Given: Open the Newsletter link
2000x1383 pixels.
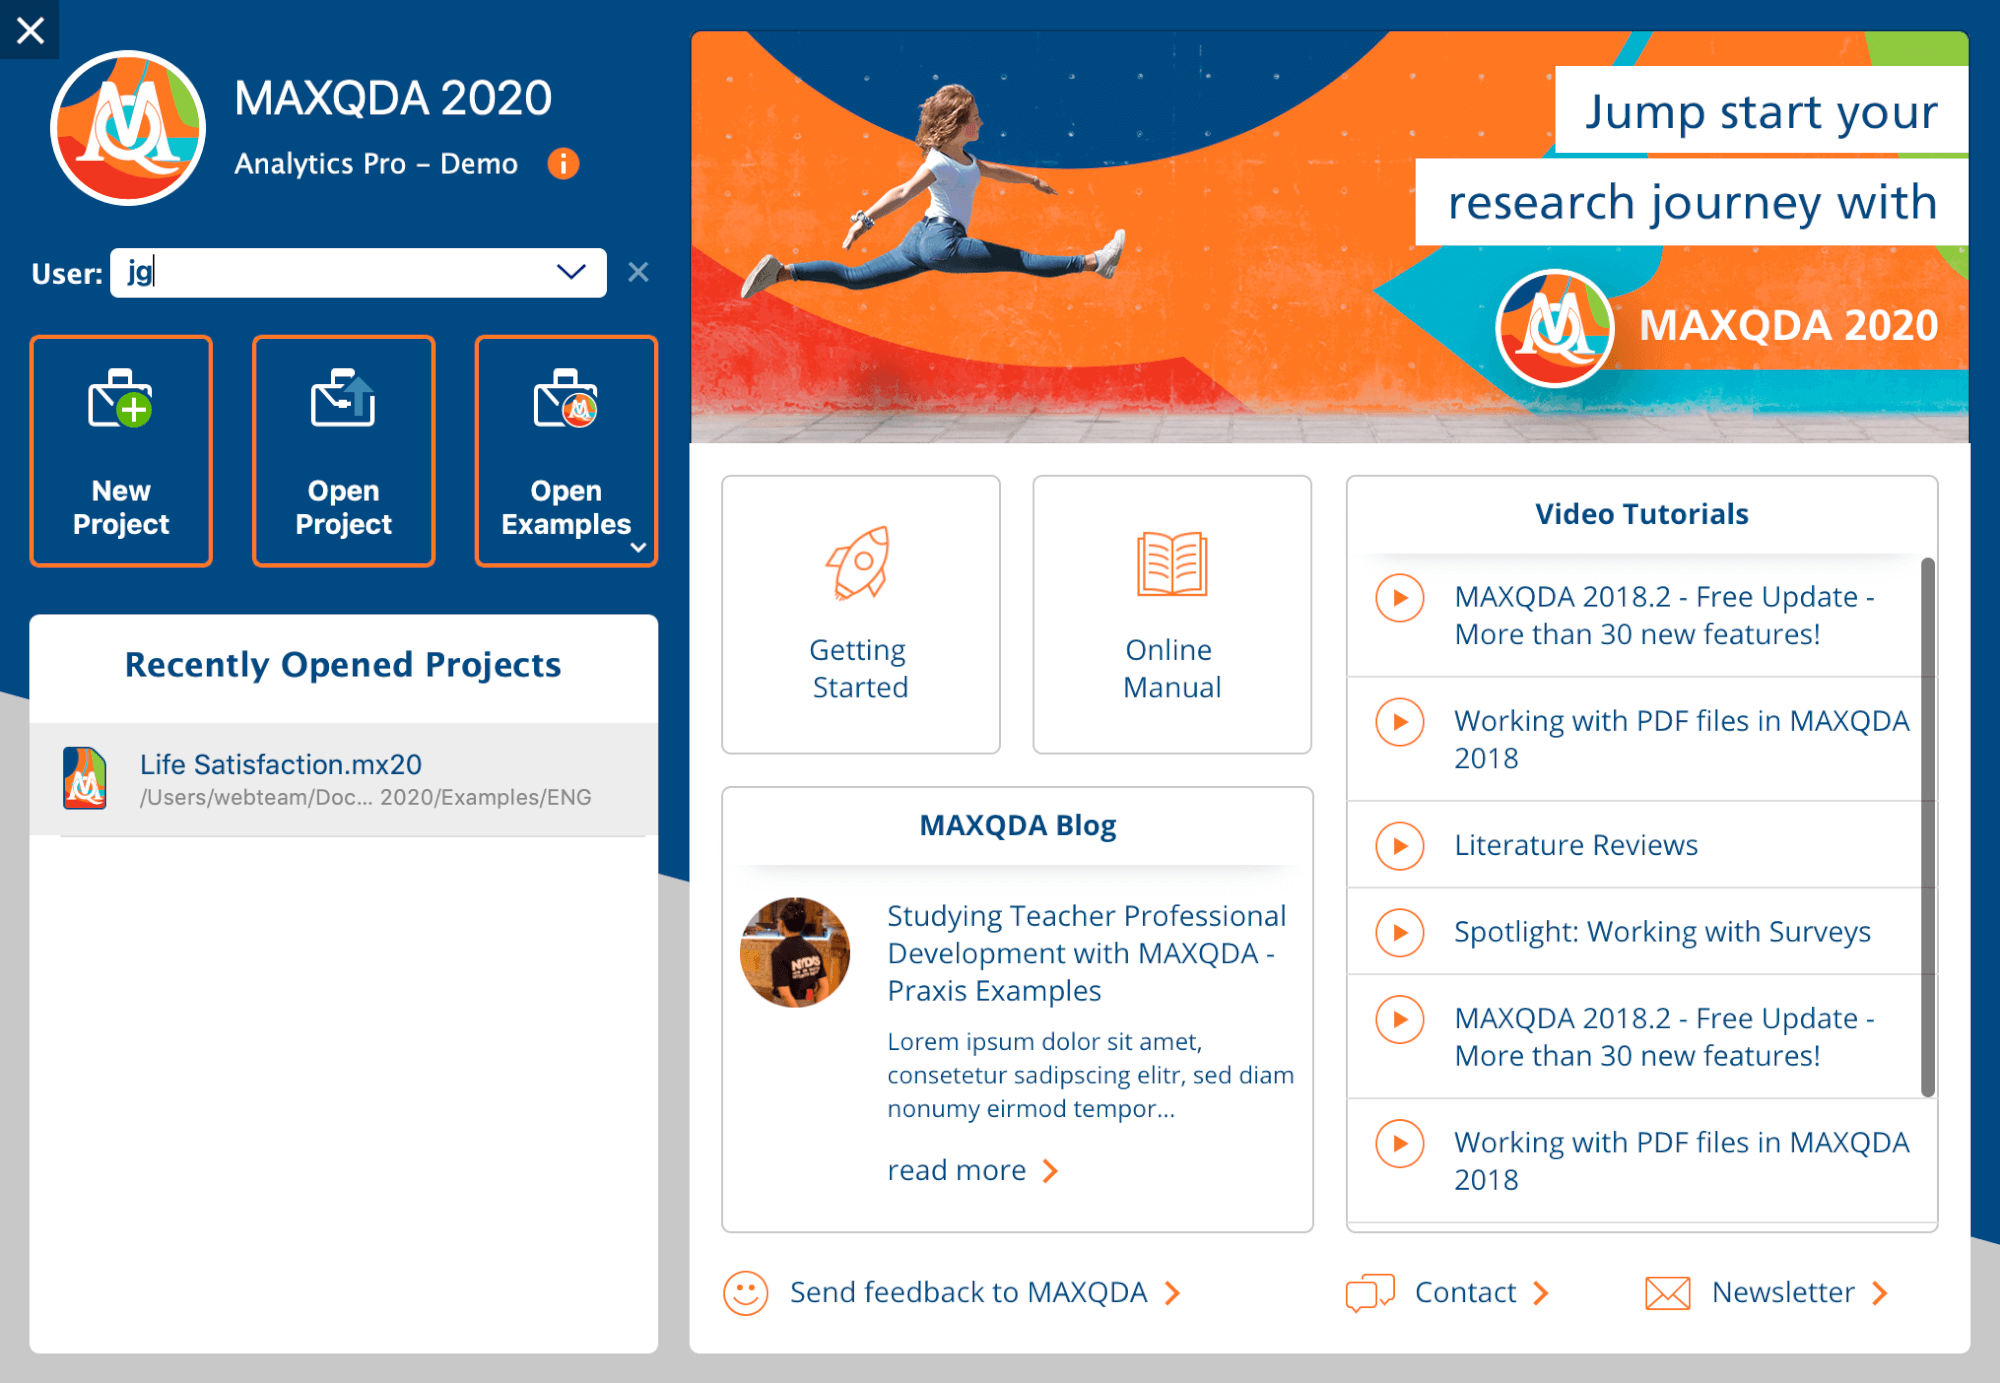Looking at the screenshot, I should pos(1783,1292).
